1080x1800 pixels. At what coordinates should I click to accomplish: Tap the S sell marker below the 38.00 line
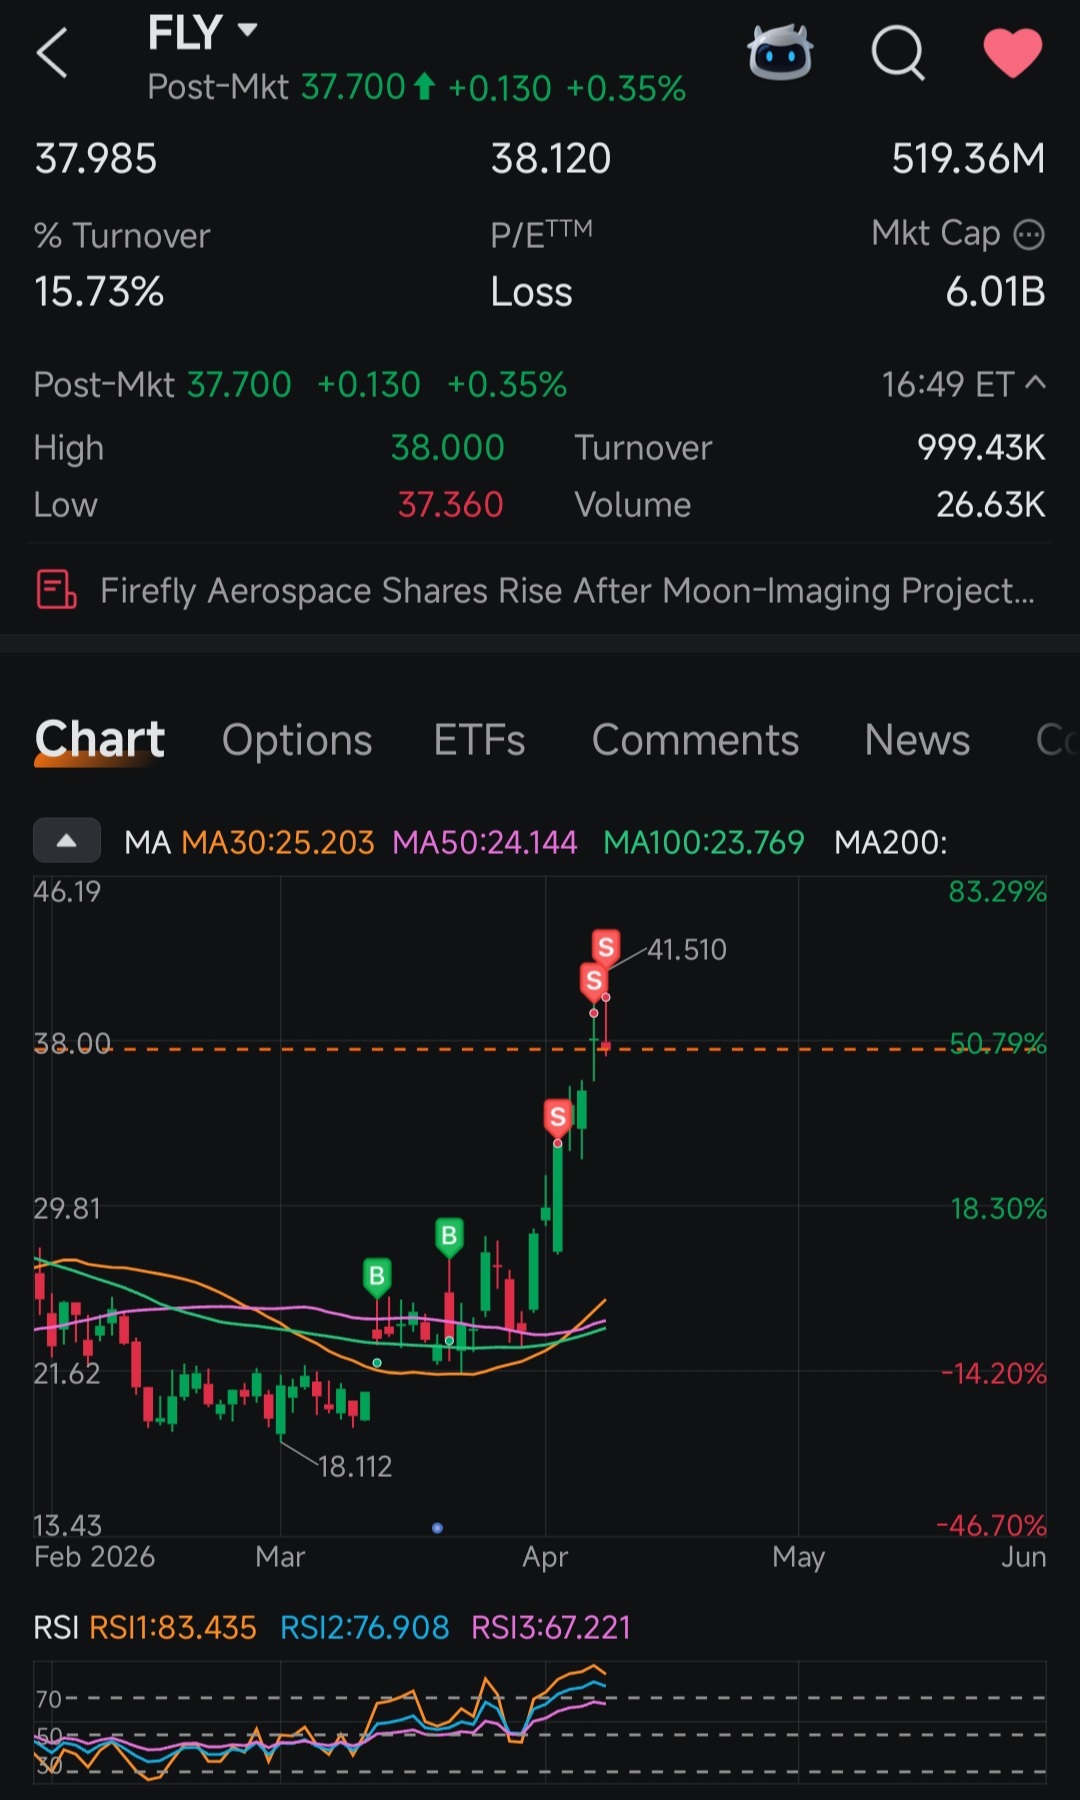click(558, 1117)
